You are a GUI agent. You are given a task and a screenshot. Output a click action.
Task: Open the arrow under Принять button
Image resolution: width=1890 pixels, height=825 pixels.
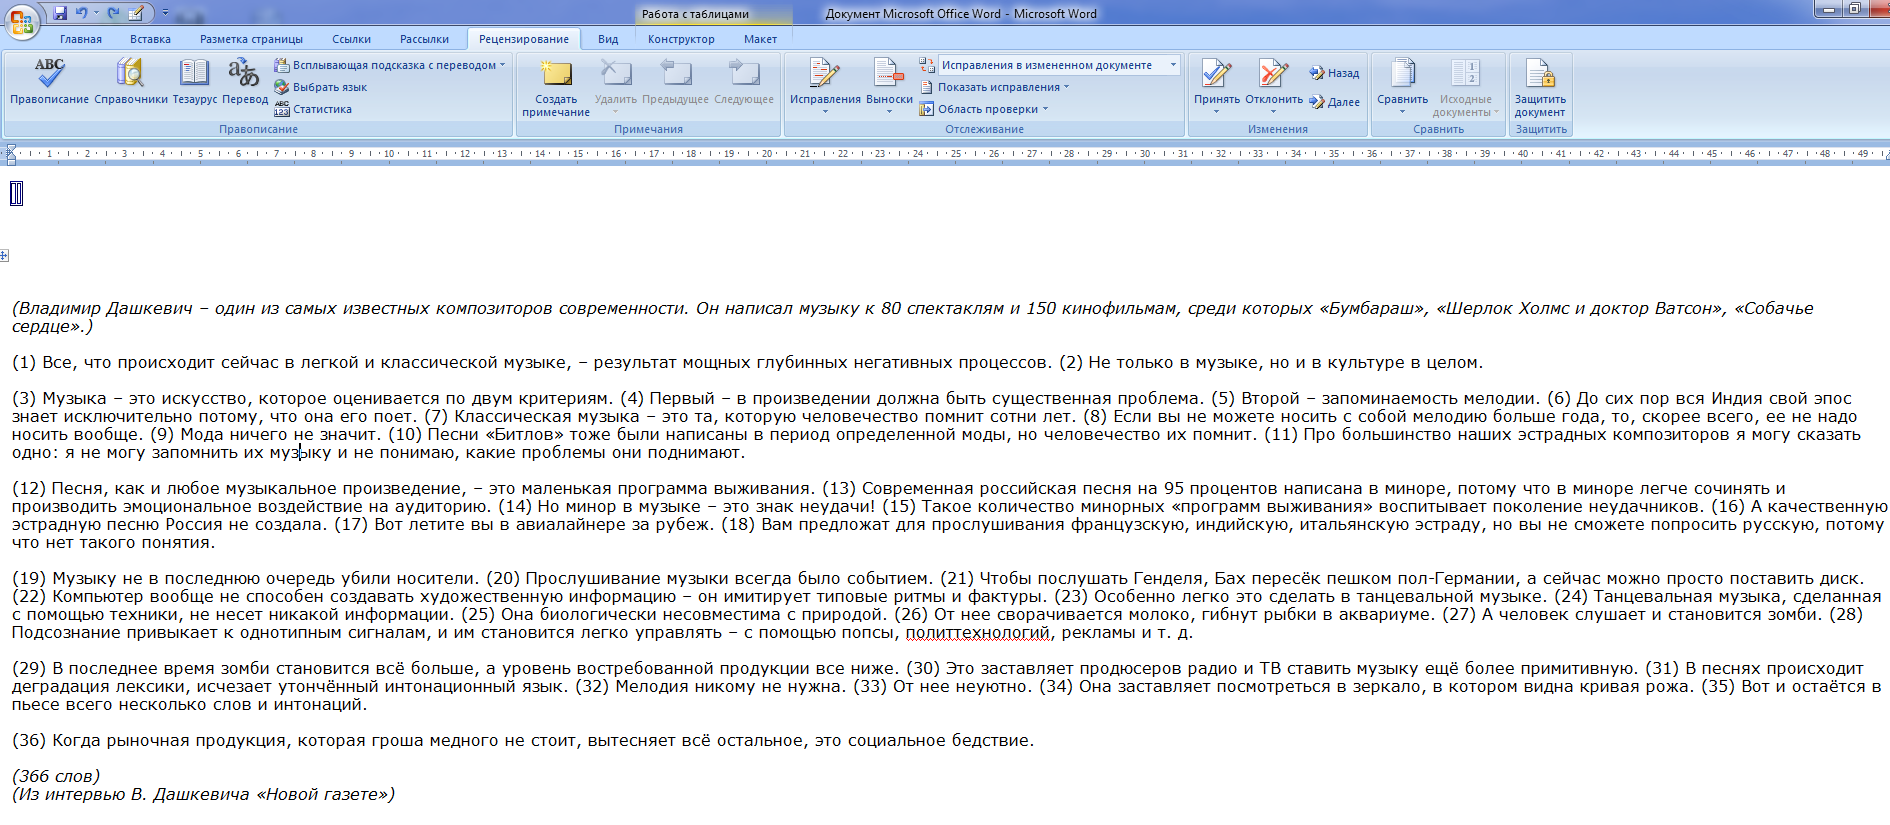(1217, 112)
